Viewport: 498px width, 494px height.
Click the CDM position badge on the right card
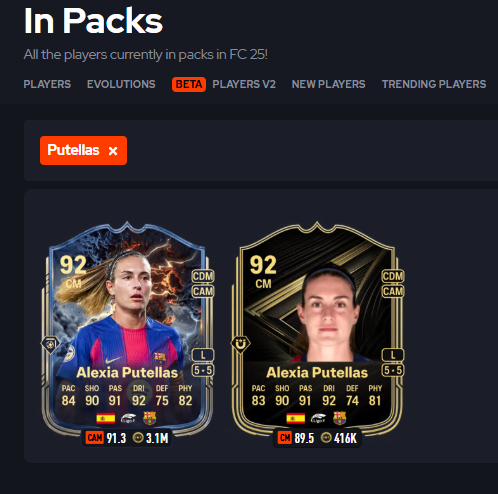click(x=393, y=276)
